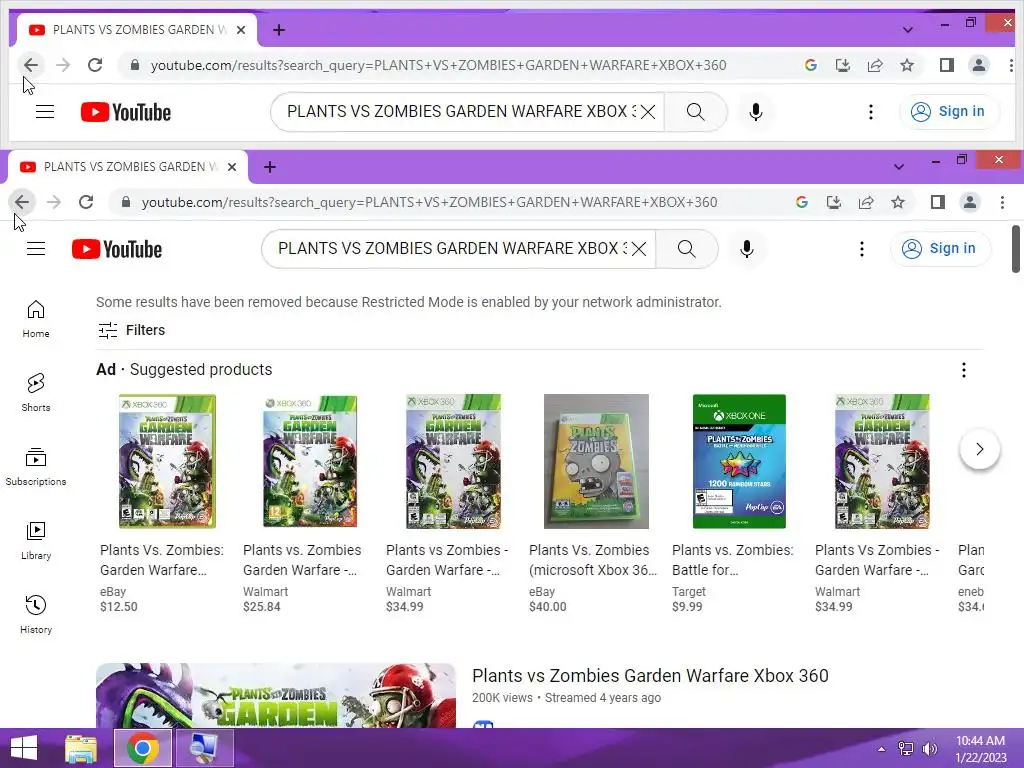Open YouTube settings dots in rear window
Screen dimensions: 1024x768
pyautogui.click(x=871, y=112)
